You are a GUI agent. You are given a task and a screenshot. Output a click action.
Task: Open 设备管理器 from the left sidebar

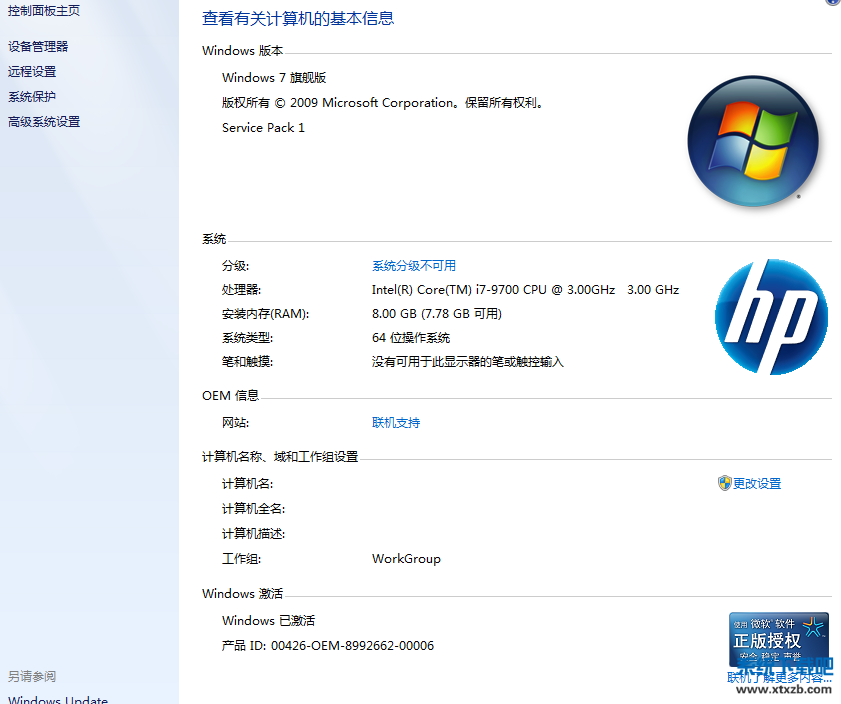(x=38, y=46)
